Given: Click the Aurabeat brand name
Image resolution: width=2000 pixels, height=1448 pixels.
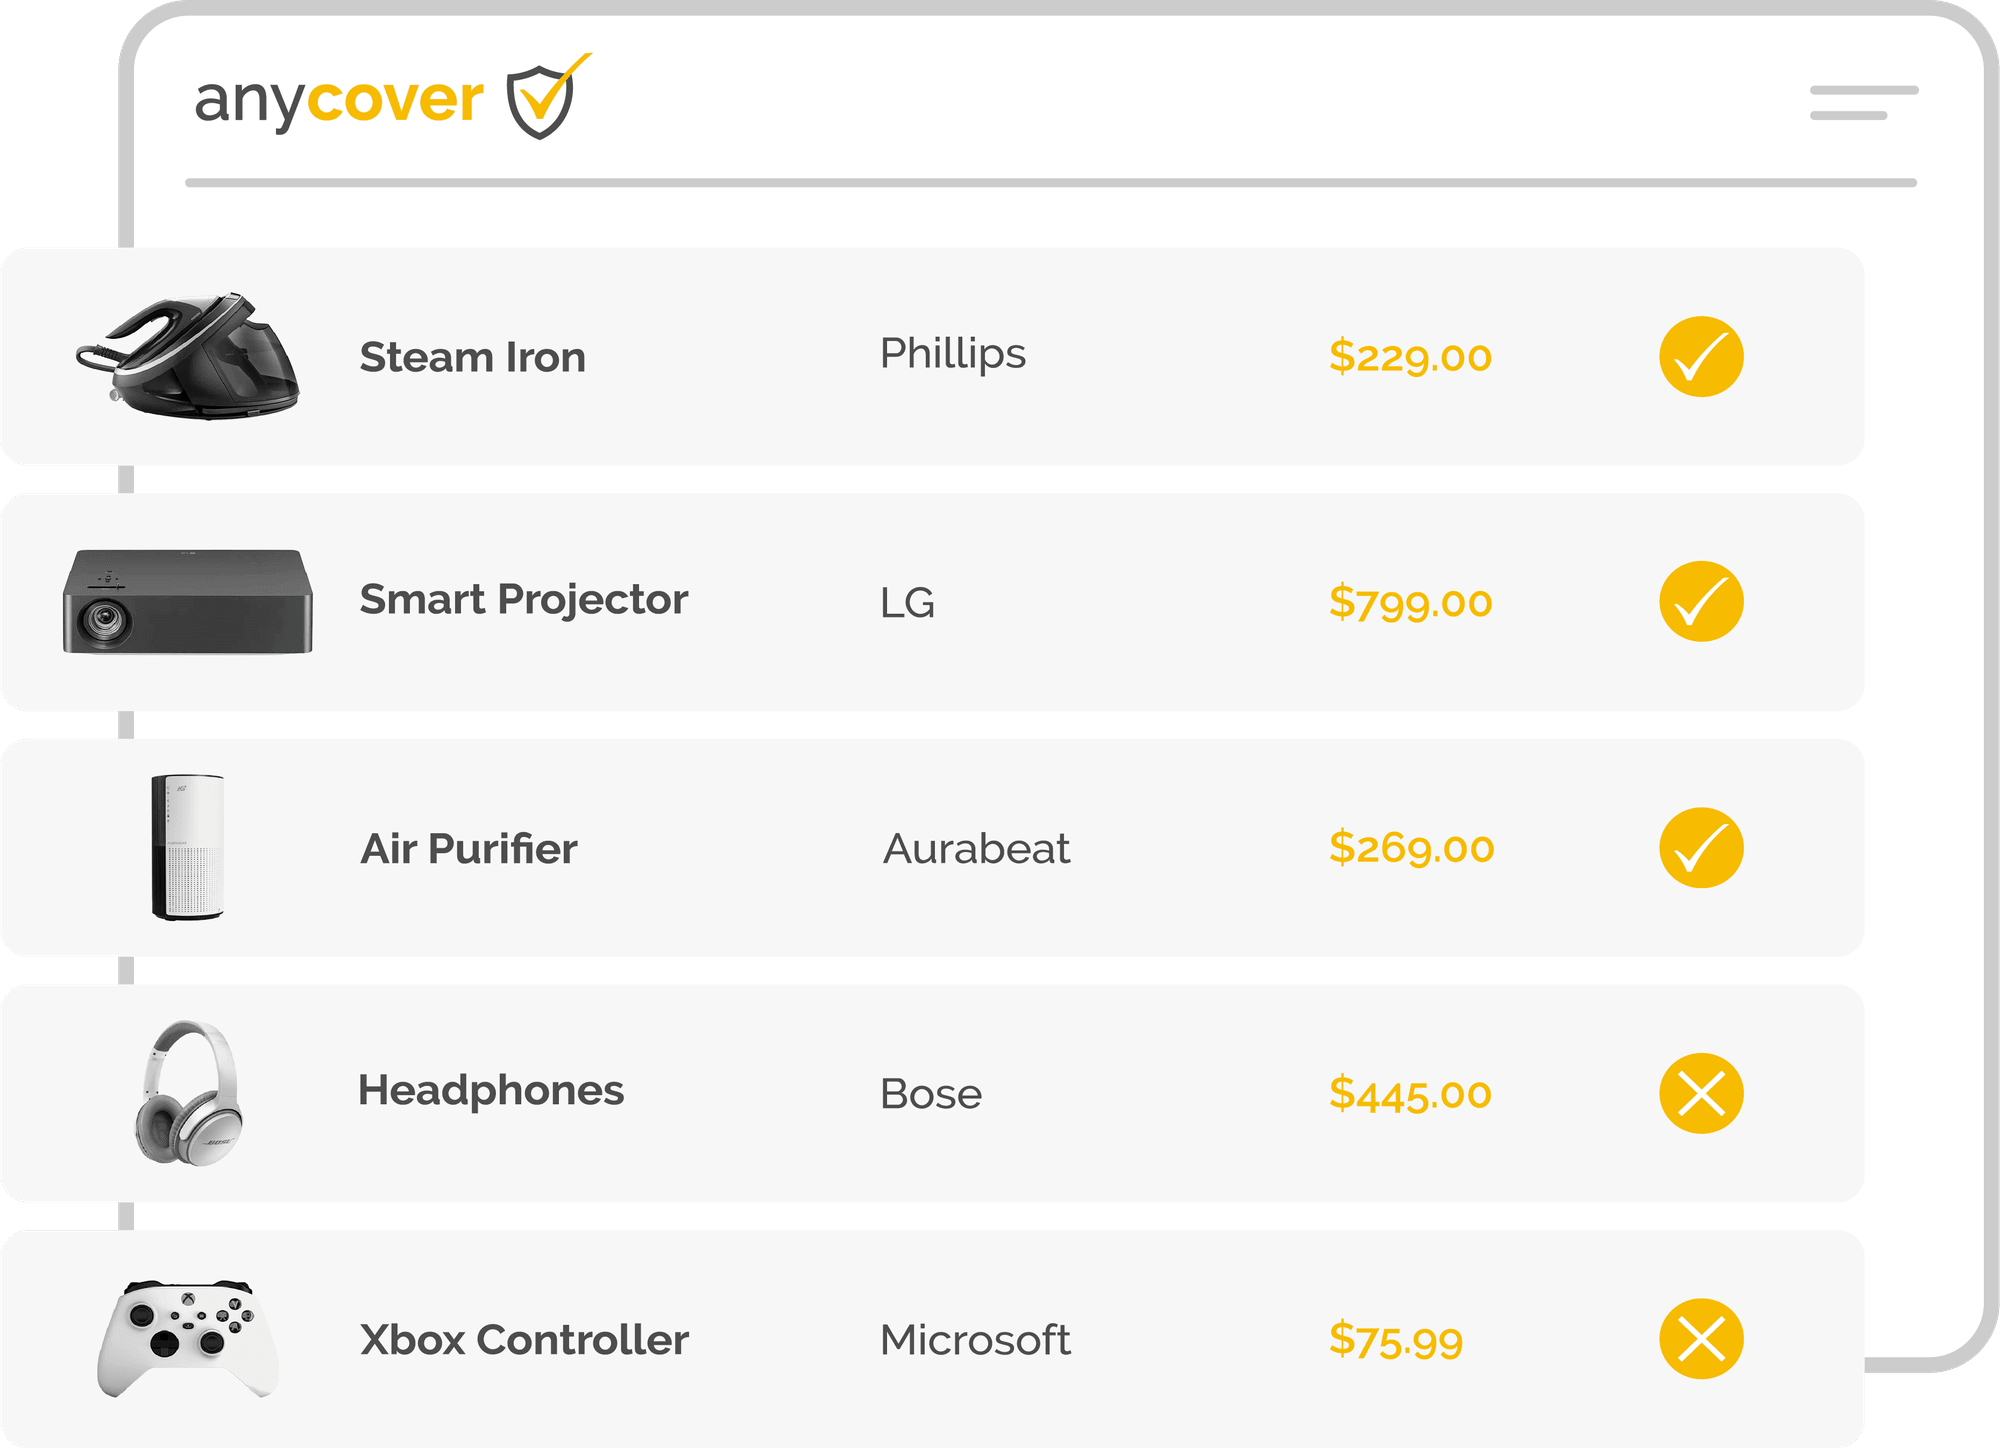Looking at the screenshot, I should coord(975,850).
